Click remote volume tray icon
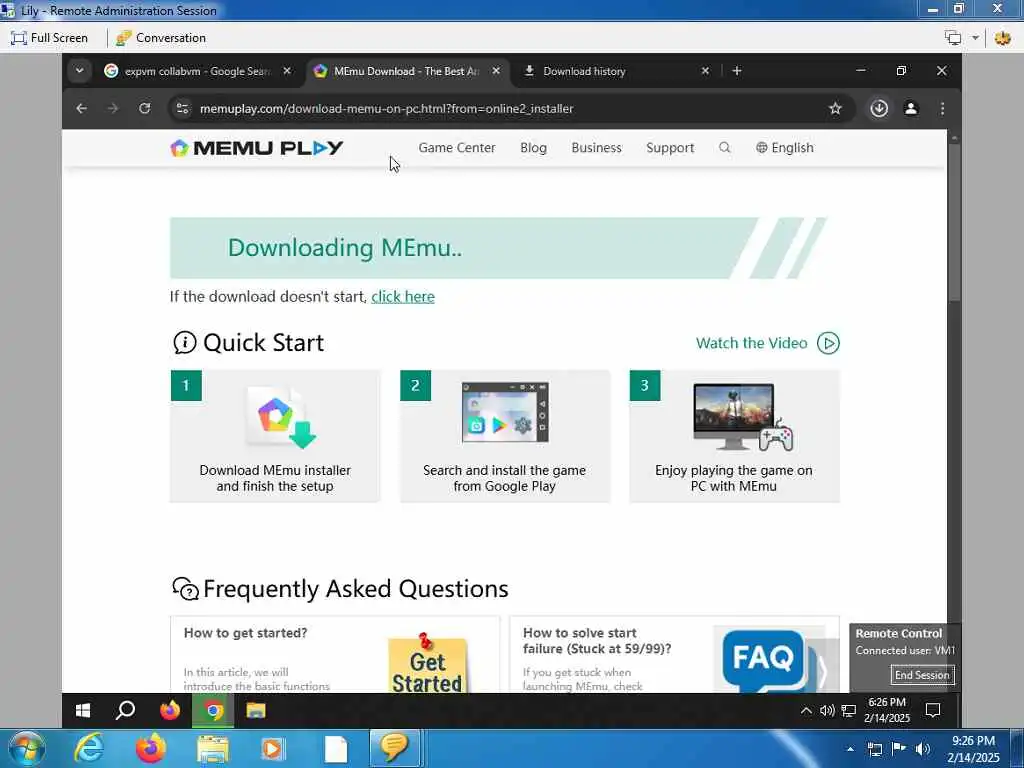Image resolution: width=1024 pixels, height=768 pixels. tap(827, 711)
